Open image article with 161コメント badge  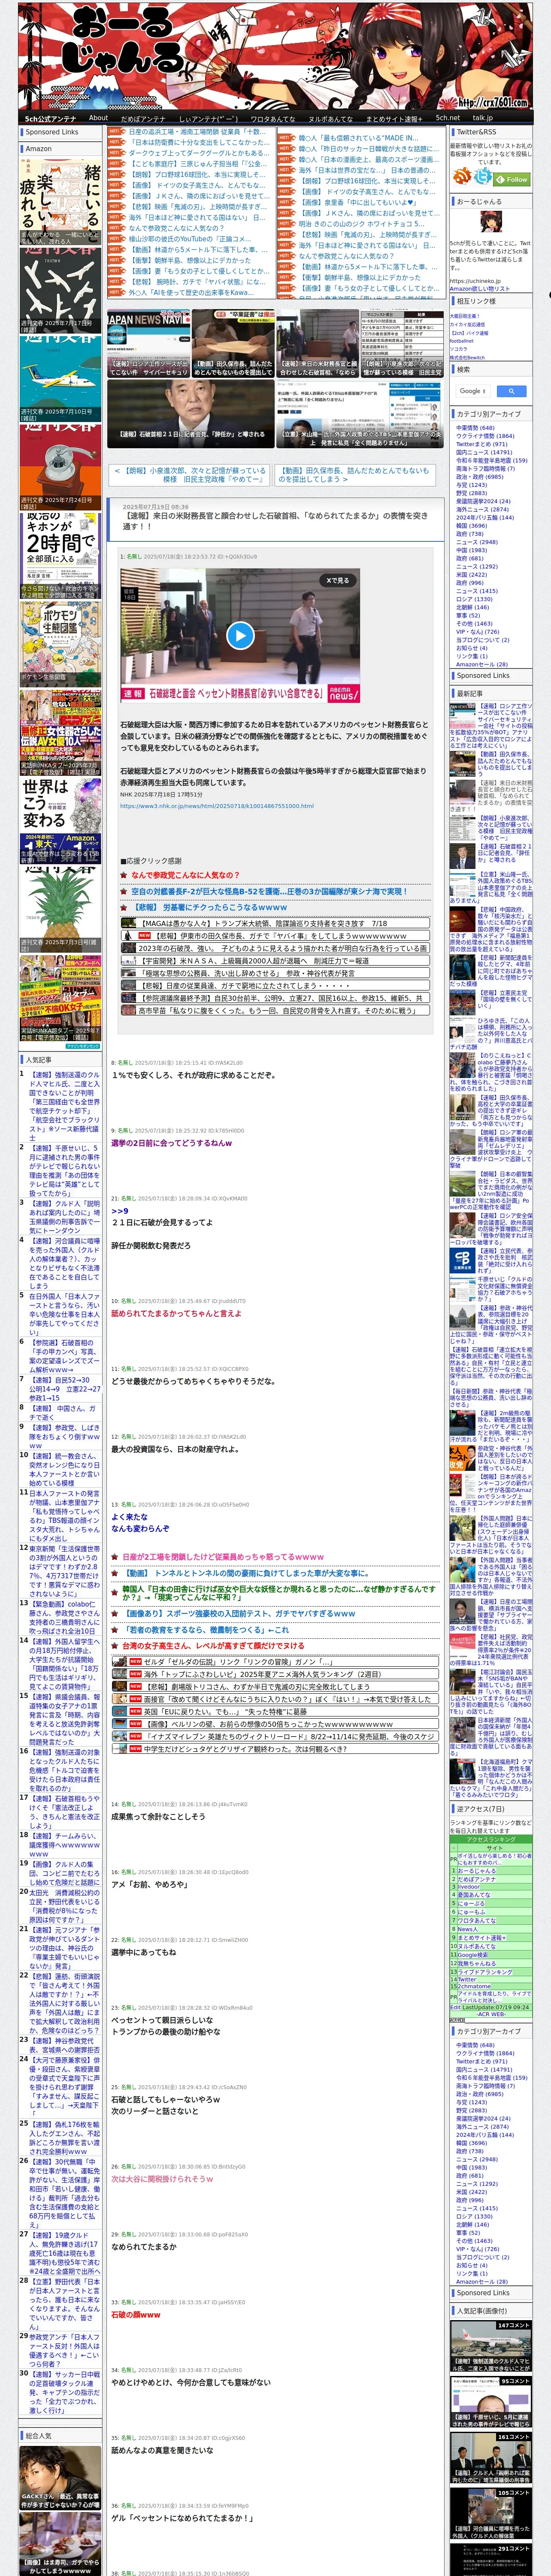[490, 2458]
